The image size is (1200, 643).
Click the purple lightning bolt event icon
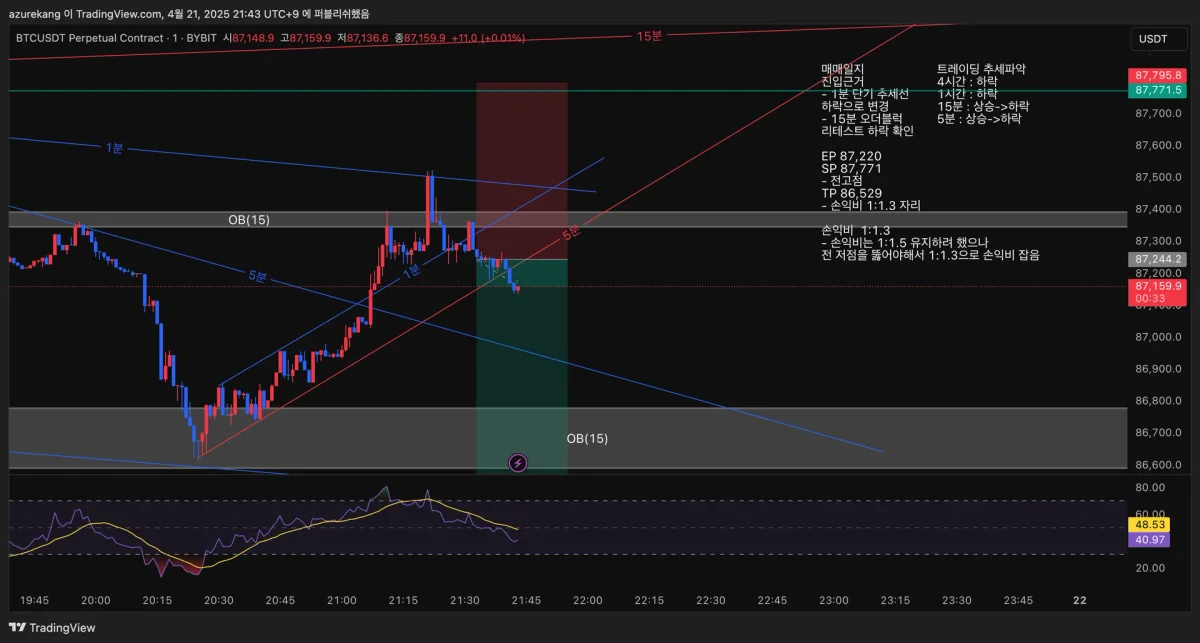point(519,462)
